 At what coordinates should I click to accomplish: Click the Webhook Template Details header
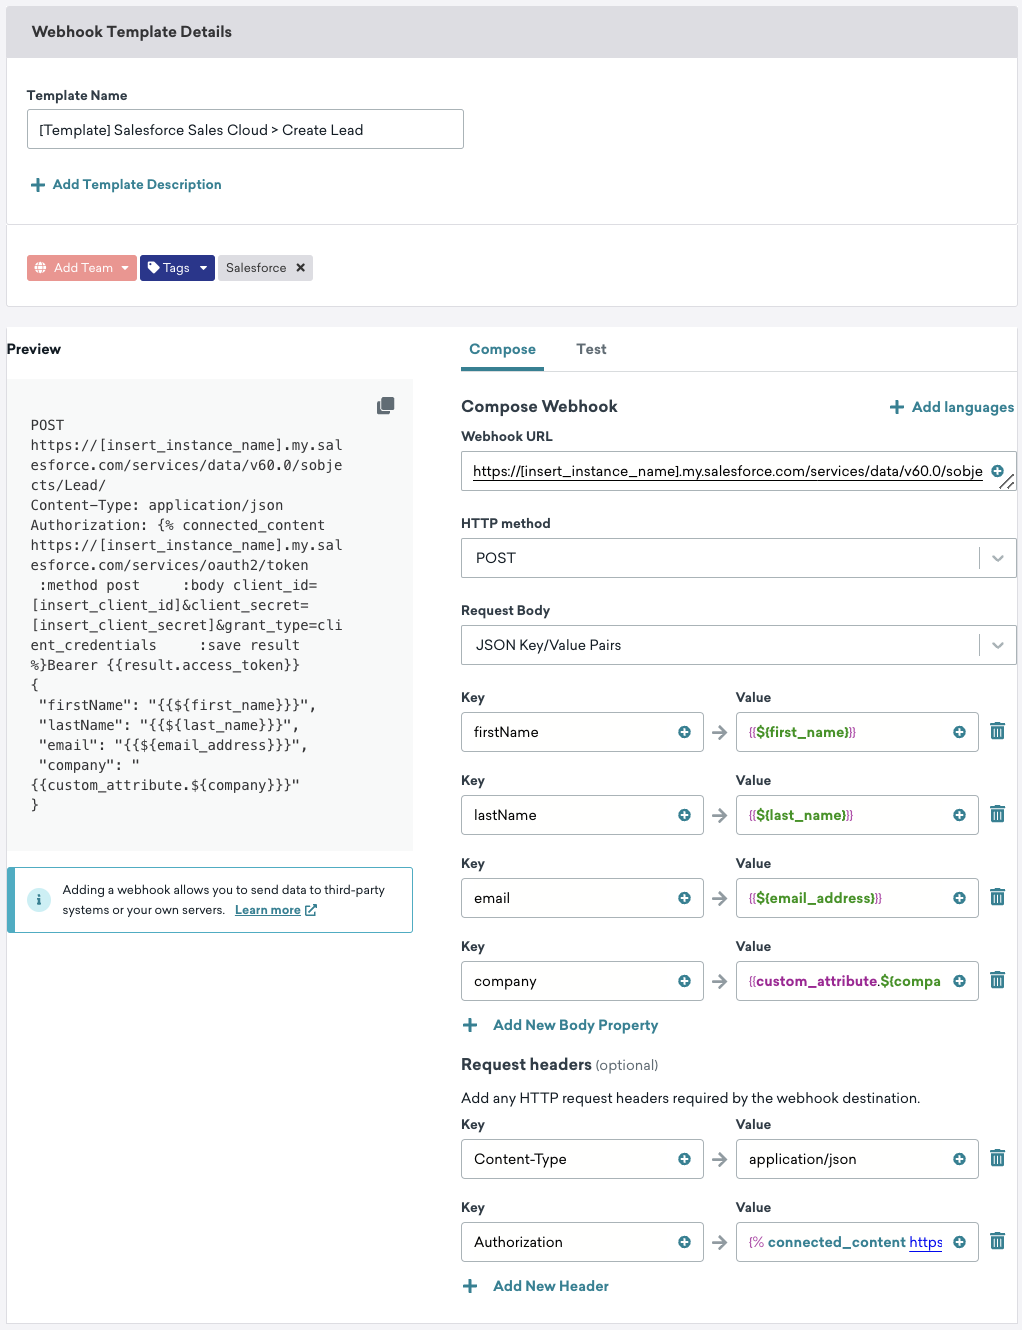pyautogui.click(x=132, y=32)
